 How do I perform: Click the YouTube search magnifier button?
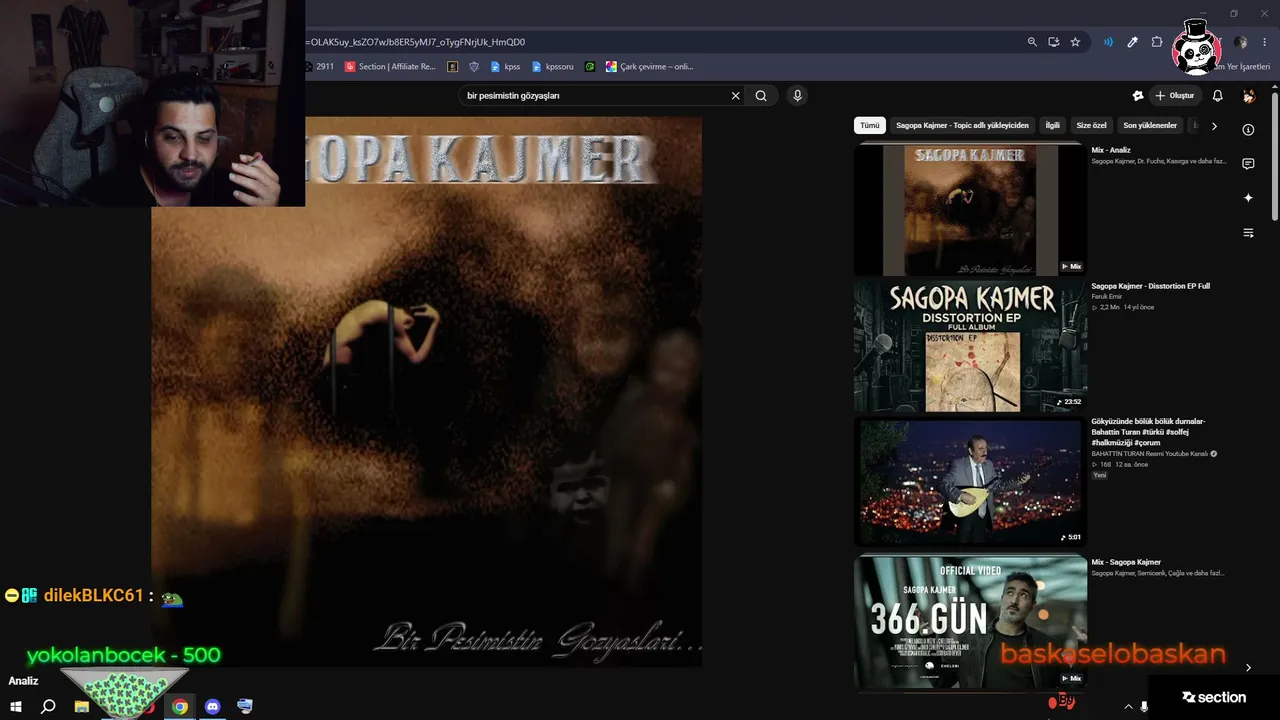761,96
